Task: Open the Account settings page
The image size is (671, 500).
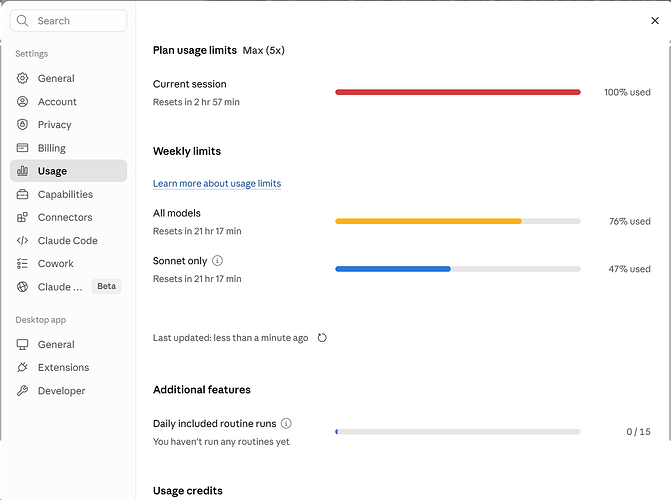Action: coord(68,101)
